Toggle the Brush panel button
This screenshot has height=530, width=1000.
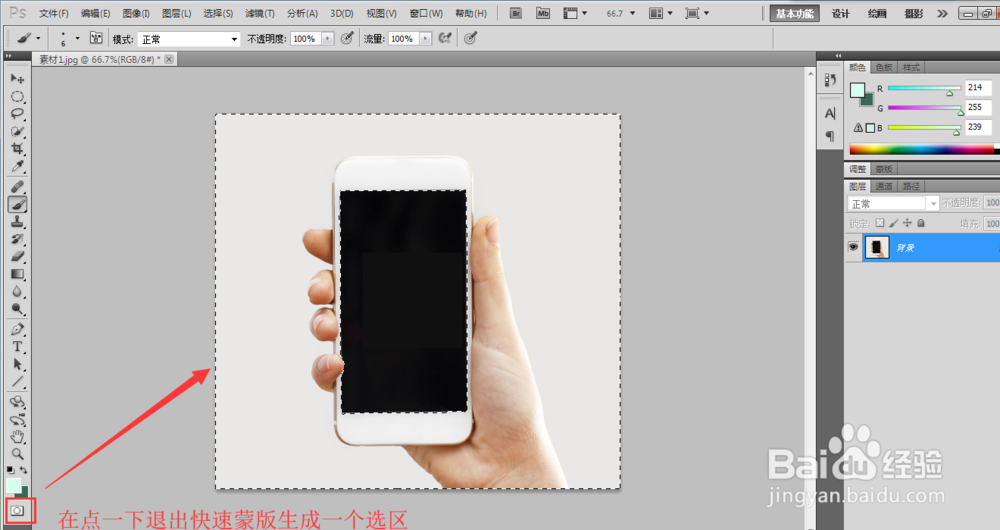point(96,38)
